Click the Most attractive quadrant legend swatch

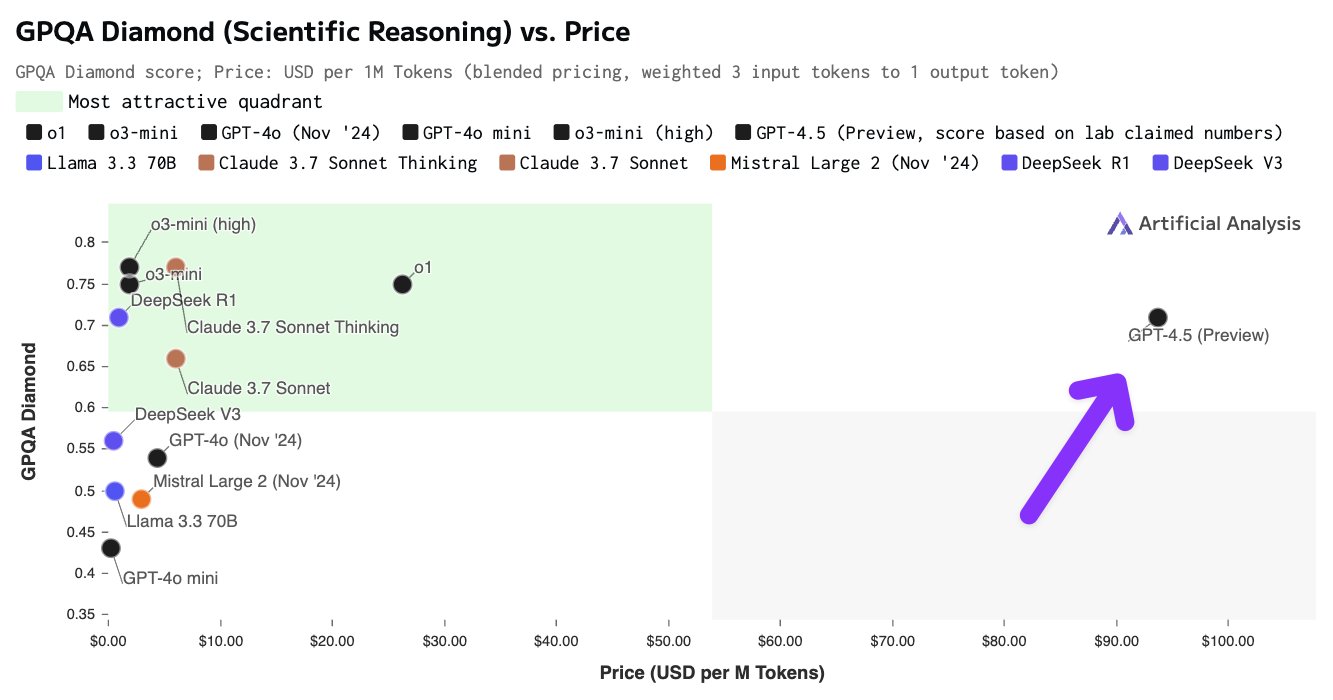(38, 102)
